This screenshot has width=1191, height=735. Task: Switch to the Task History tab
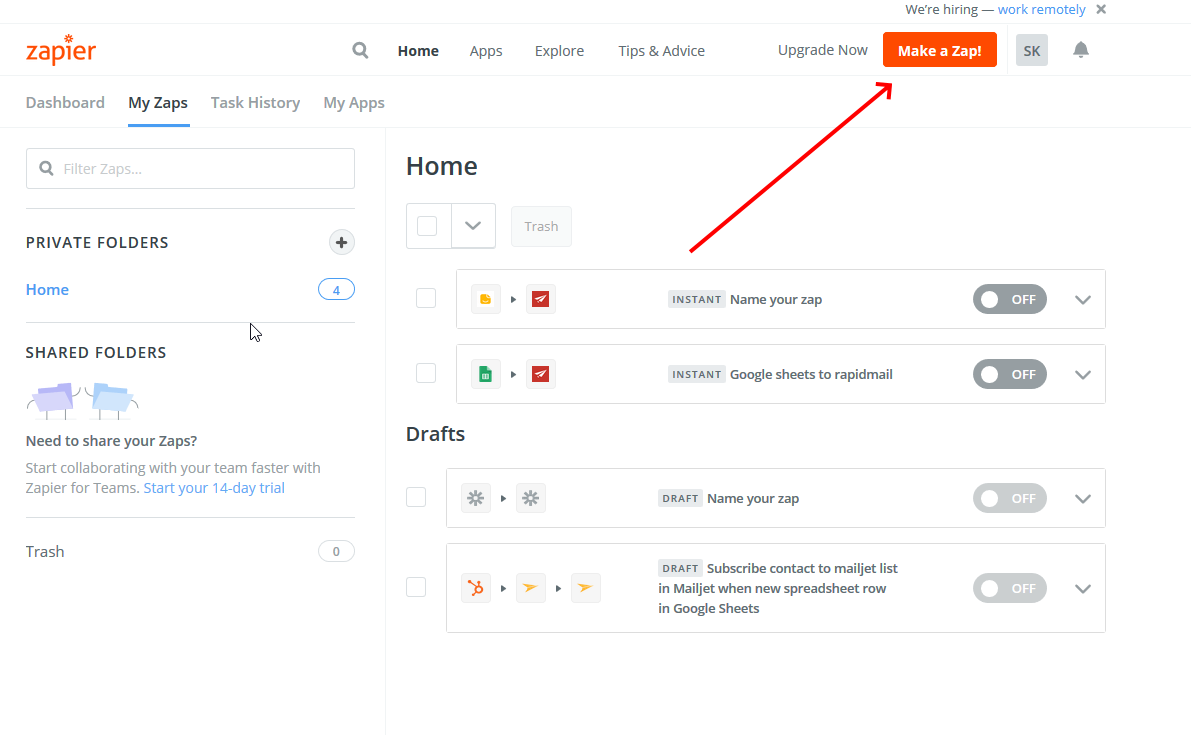(x=255, y=103)
